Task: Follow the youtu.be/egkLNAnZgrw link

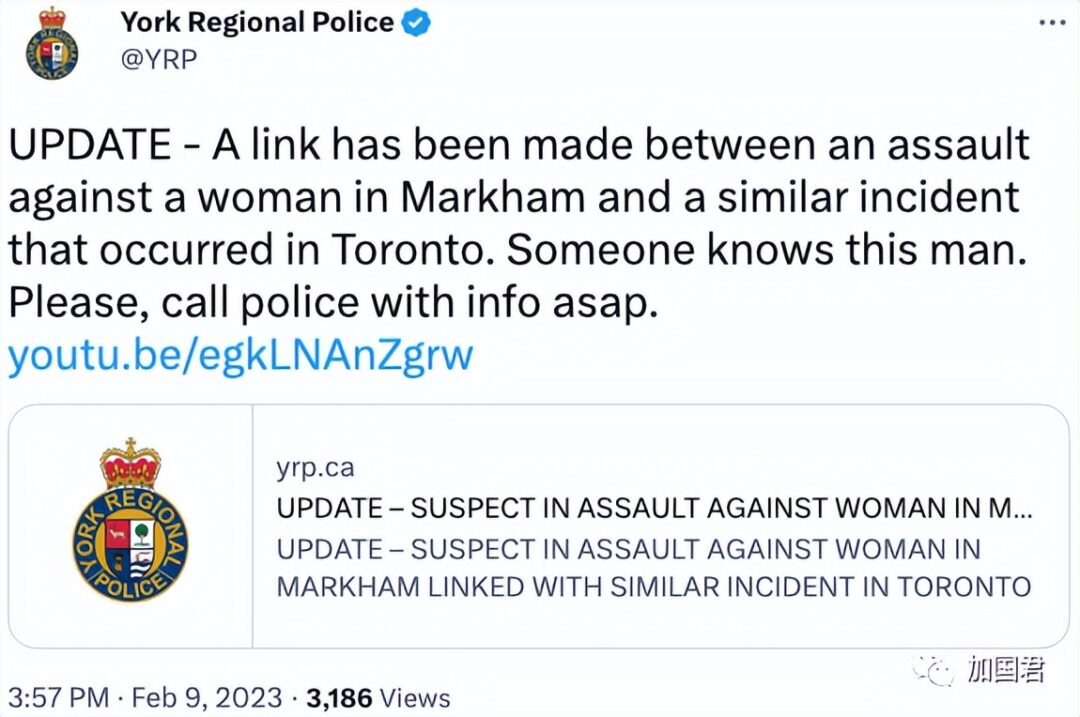Action: 240,355
